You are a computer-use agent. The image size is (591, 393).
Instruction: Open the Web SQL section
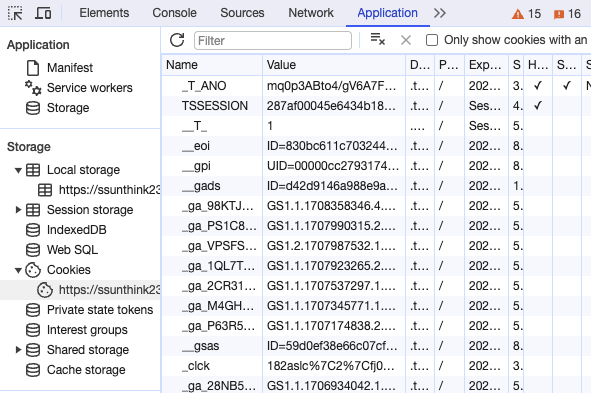click(x=72, y=250)
